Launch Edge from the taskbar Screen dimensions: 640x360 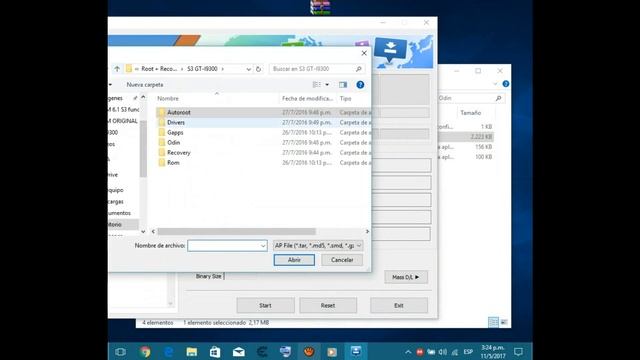click(x=168, y=351)
